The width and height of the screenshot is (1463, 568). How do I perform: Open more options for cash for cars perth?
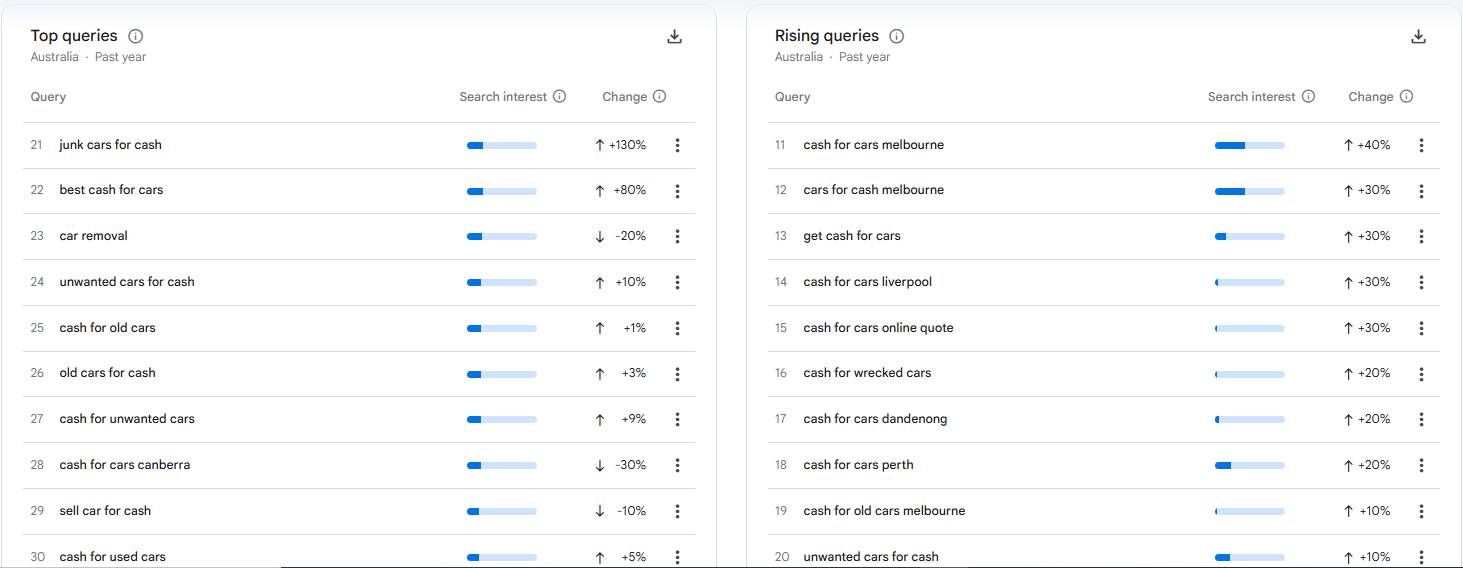coord(1421,465)
